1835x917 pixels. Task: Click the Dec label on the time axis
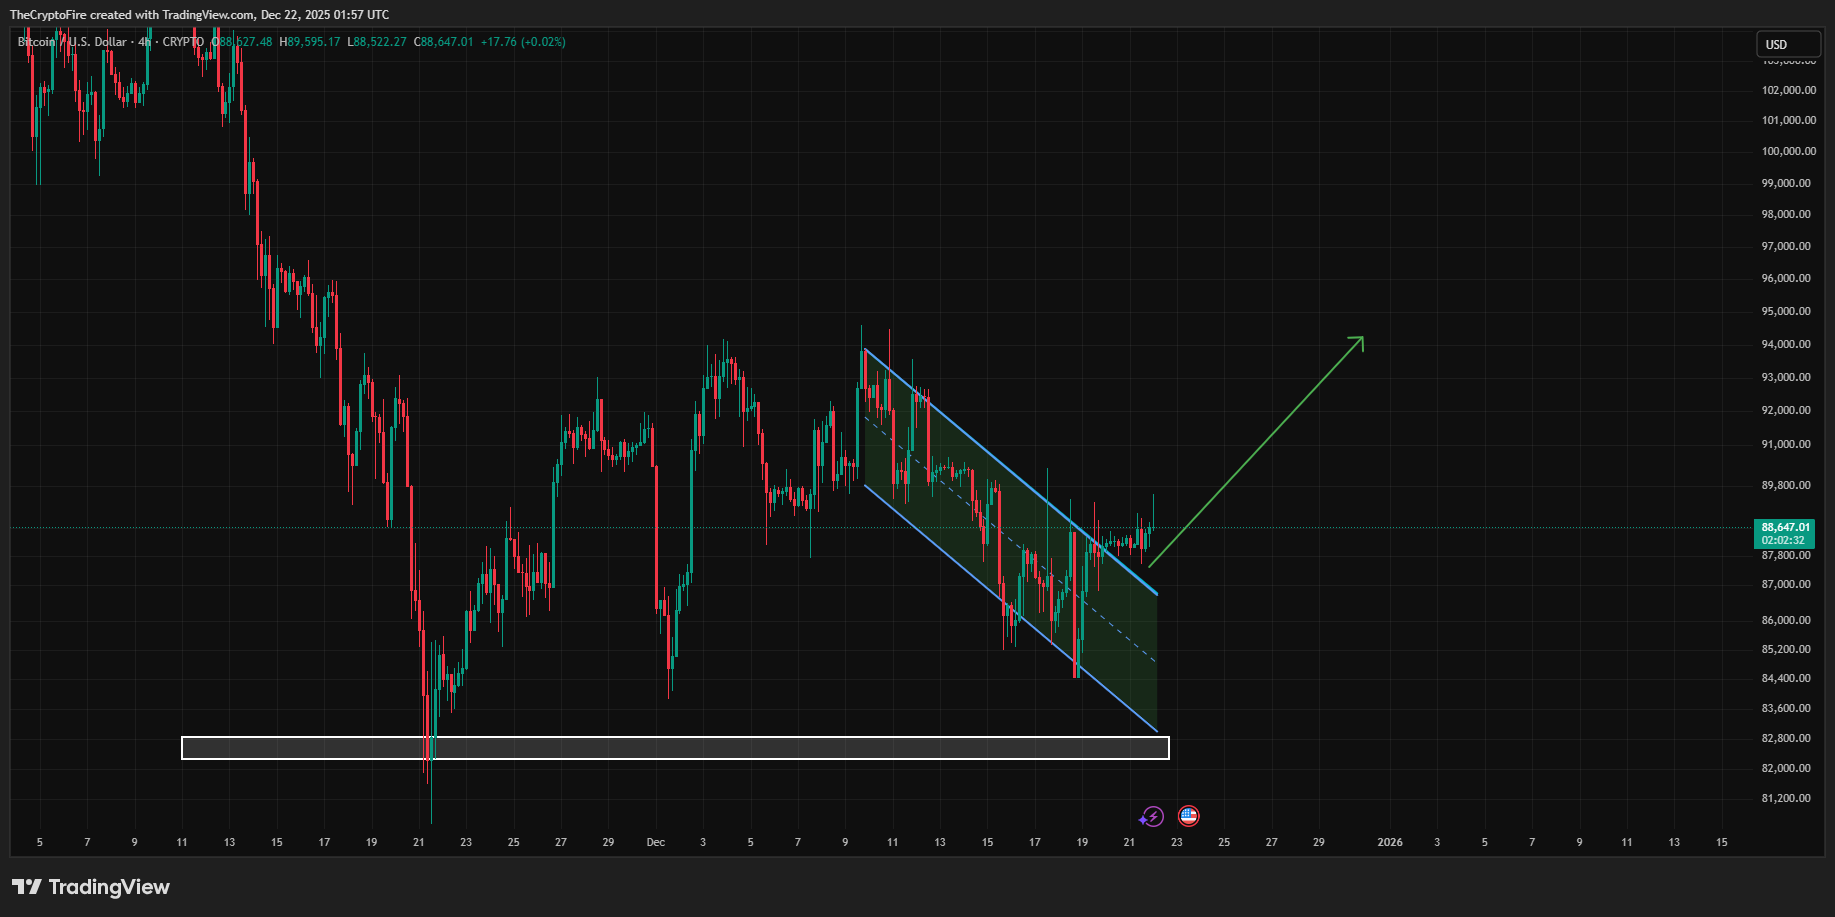coord(656,842)
